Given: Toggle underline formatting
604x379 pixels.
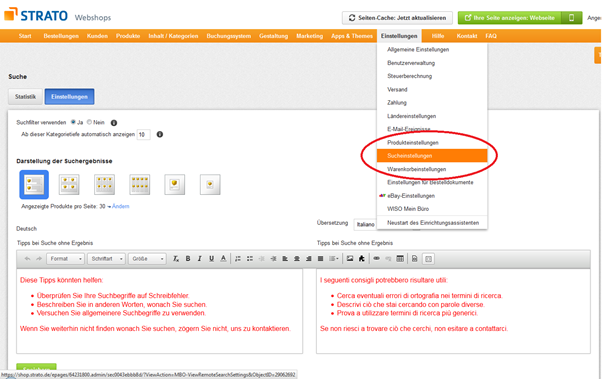Looking at the screenshot, I should [x=211, y=259].
